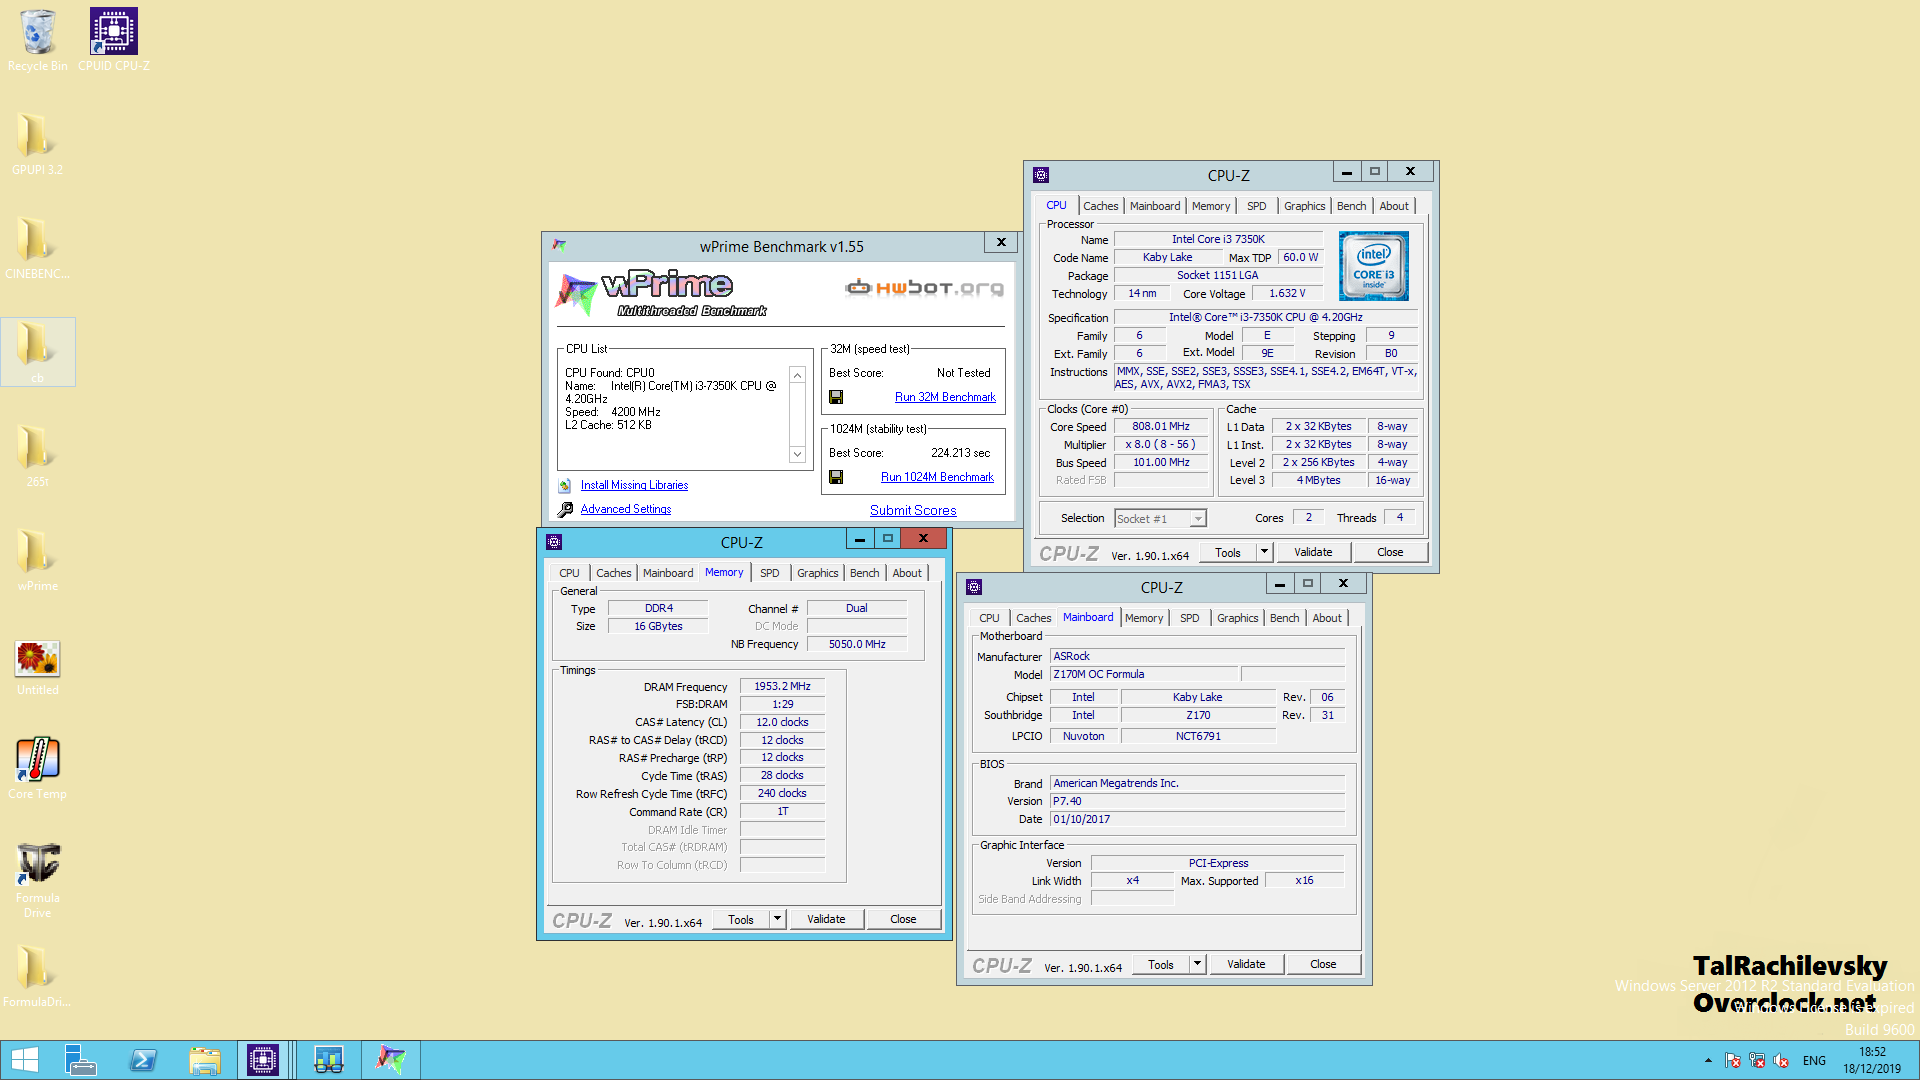This screenshot has width=1920, height=1080.
Task: Open the 265t folder on the desktop
Action: click(x=37, y=456)
